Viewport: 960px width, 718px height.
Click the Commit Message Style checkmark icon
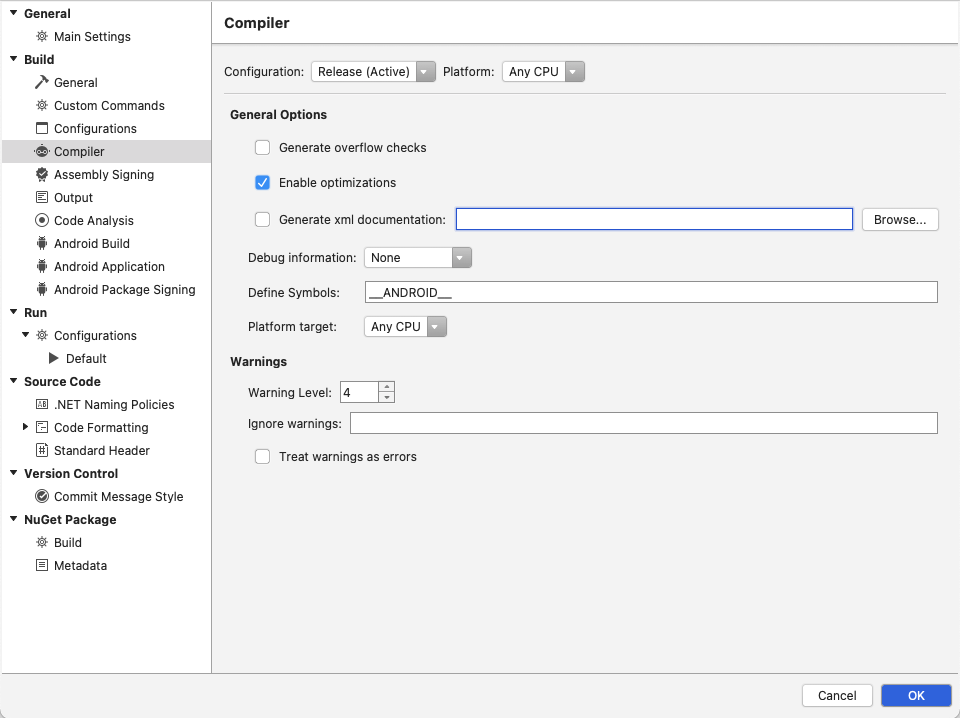[42, 496]
